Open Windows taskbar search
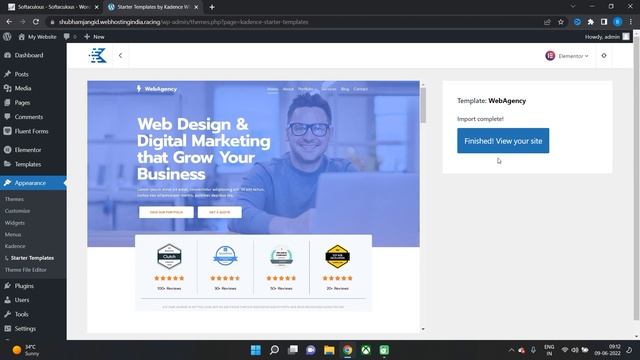This screenshot has height=360, width=640. pos(274,350)
